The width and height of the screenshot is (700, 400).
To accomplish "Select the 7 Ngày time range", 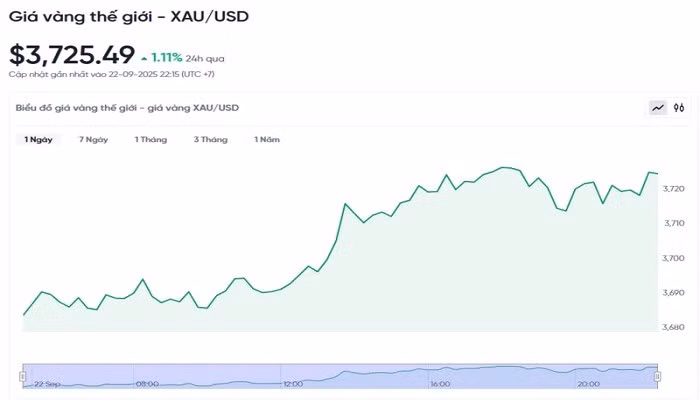I will coord(93,140).
